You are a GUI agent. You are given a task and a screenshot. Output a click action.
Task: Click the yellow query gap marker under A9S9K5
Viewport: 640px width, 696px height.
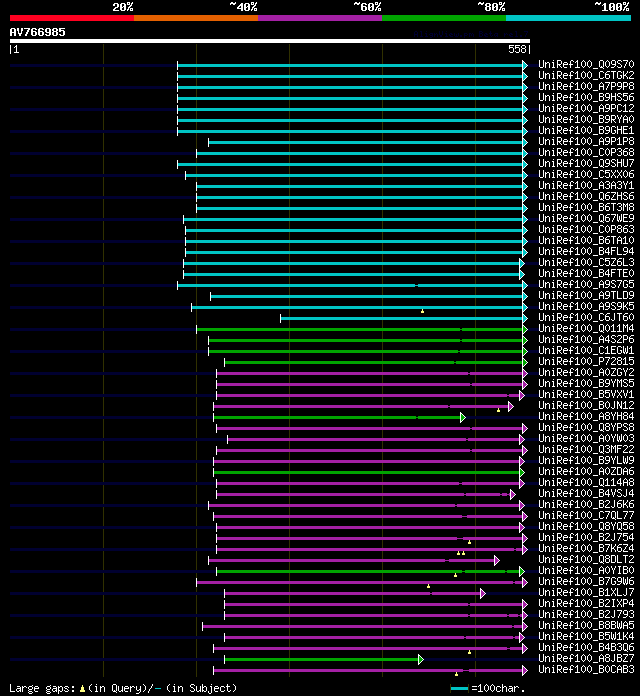423,312
